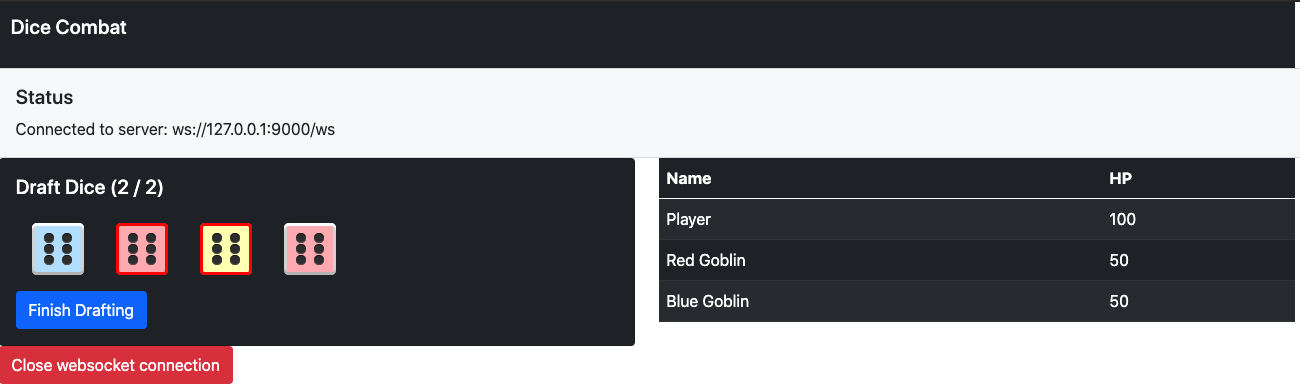Viewport: 1300px width, 386px height.
Task: Click the Blue Goblin HP value 50
Action: pyautogui.click(x=1119, y=301)
